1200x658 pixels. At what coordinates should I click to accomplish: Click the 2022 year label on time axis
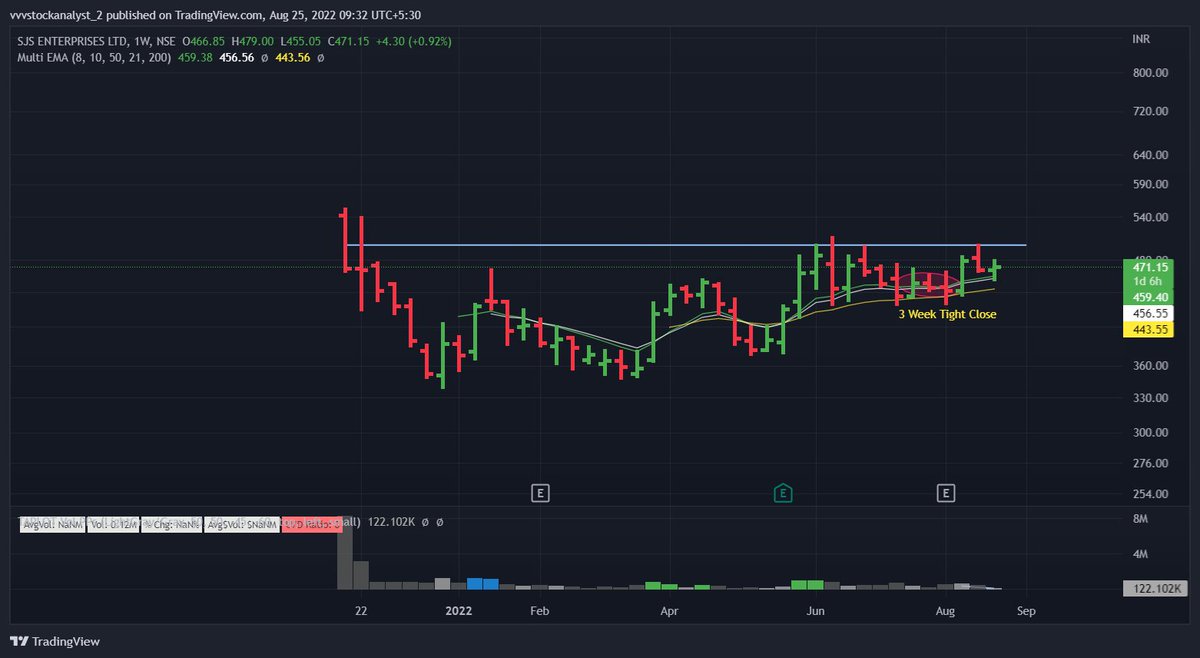coord(457,609)
